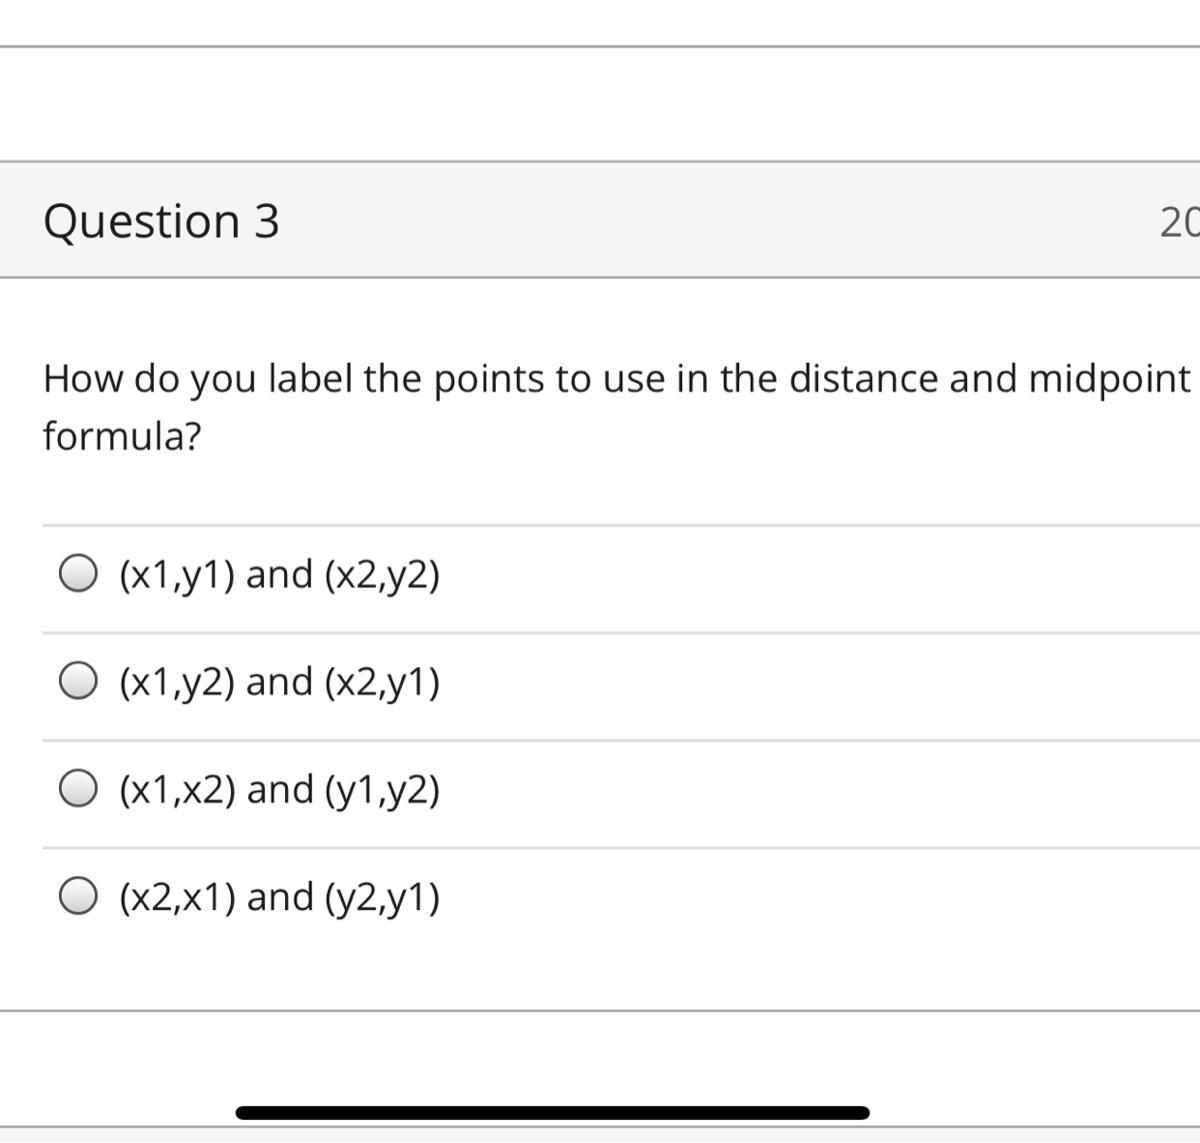The image size is (1200, 1143).
Task: Click the word "formula?" in the question
Action: pos(122,436)
